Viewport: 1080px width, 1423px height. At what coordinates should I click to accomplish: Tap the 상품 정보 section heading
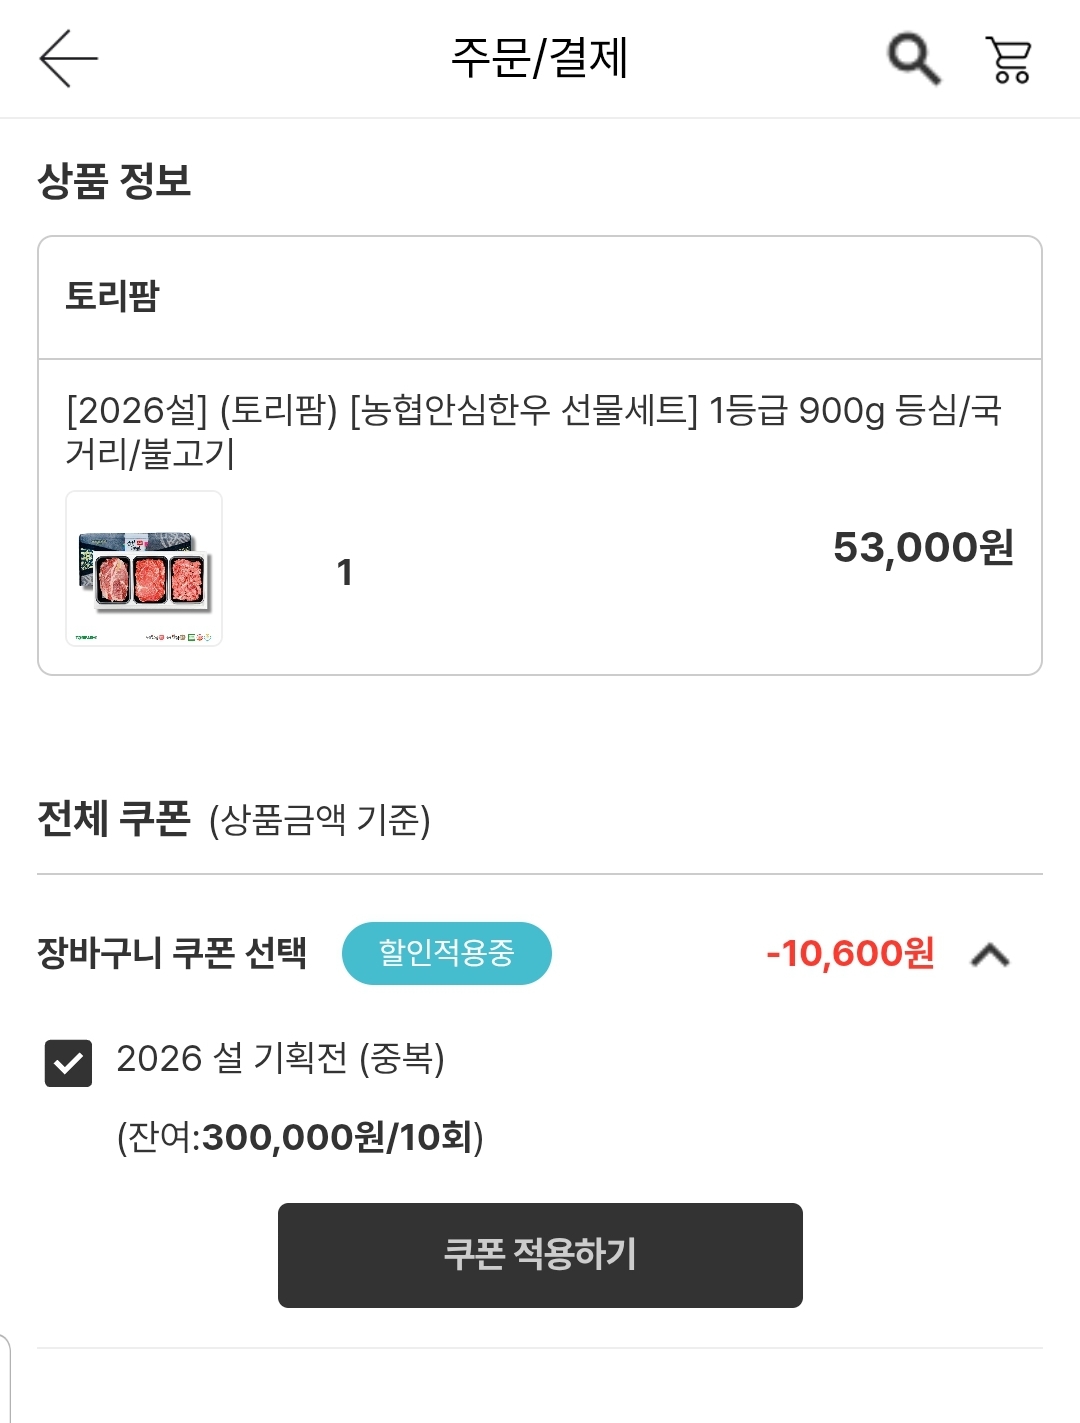(x=114, y=181)
